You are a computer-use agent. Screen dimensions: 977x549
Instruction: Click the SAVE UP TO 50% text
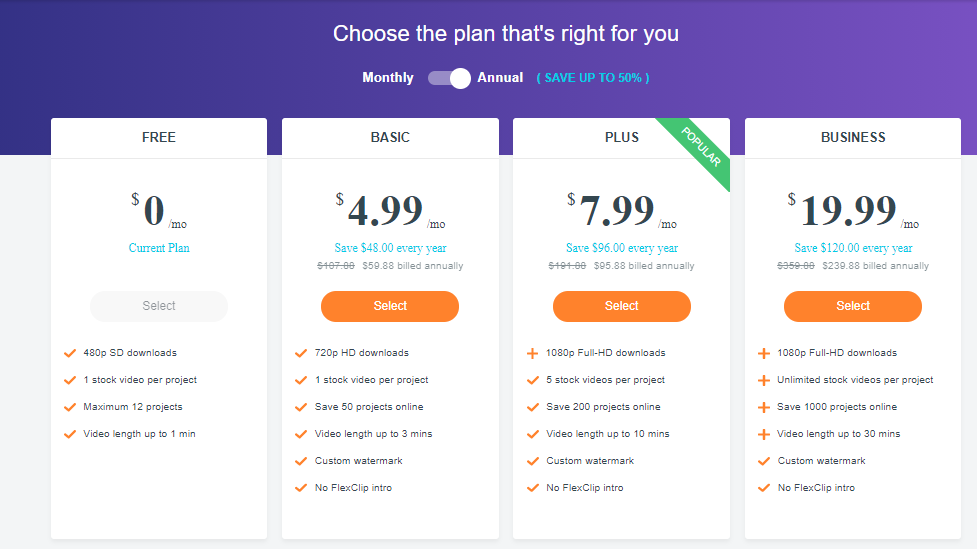click(593, 78)
